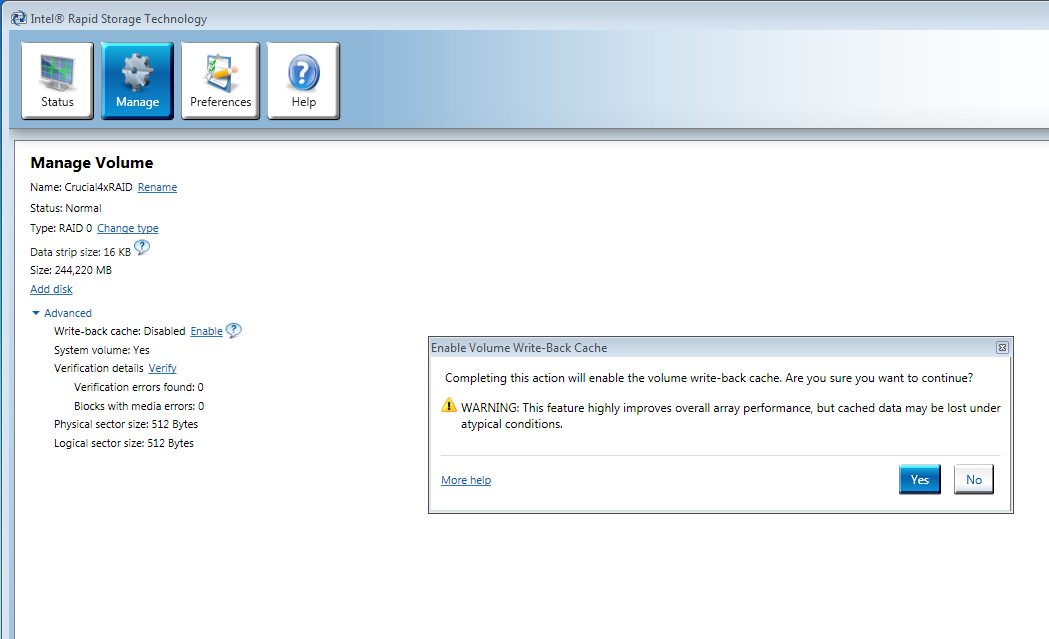Click 'Size: 244,220 MB' text

point(71,270)
